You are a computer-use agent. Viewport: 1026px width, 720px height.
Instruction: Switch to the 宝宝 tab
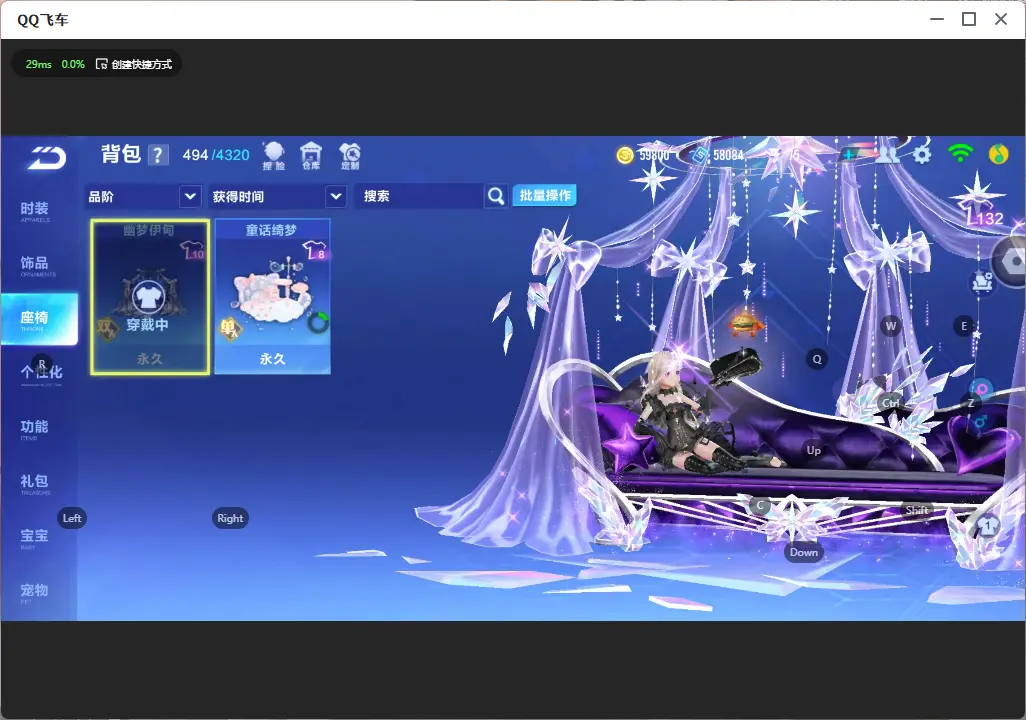(35, 537)
